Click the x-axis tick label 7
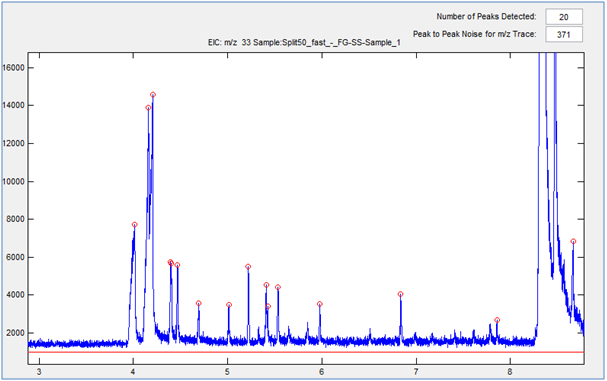Viewport: 607px width, 381px height. point(416,372)
